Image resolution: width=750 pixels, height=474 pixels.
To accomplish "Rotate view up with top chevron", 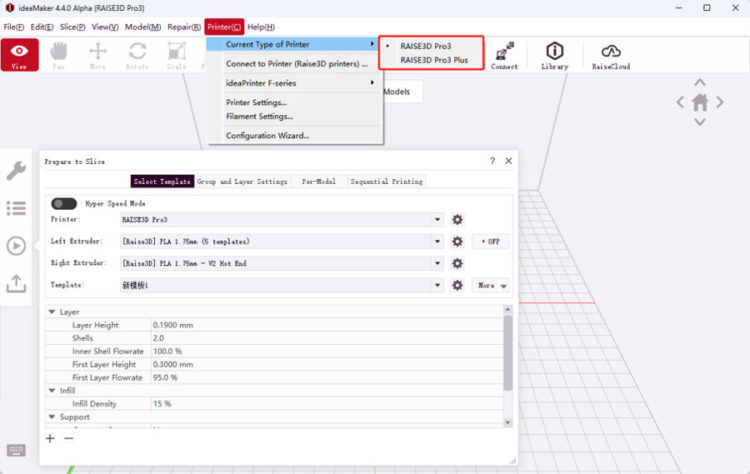I will pos(700,82).
